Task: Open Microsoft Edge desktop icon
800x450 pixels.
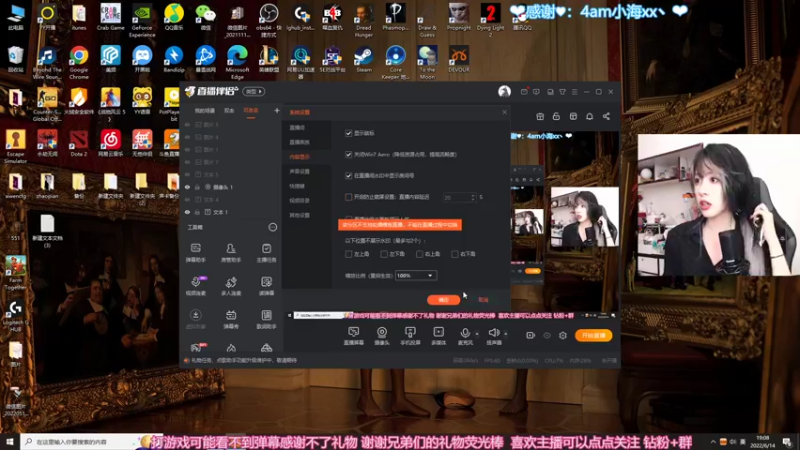Action: pos(237,62)
